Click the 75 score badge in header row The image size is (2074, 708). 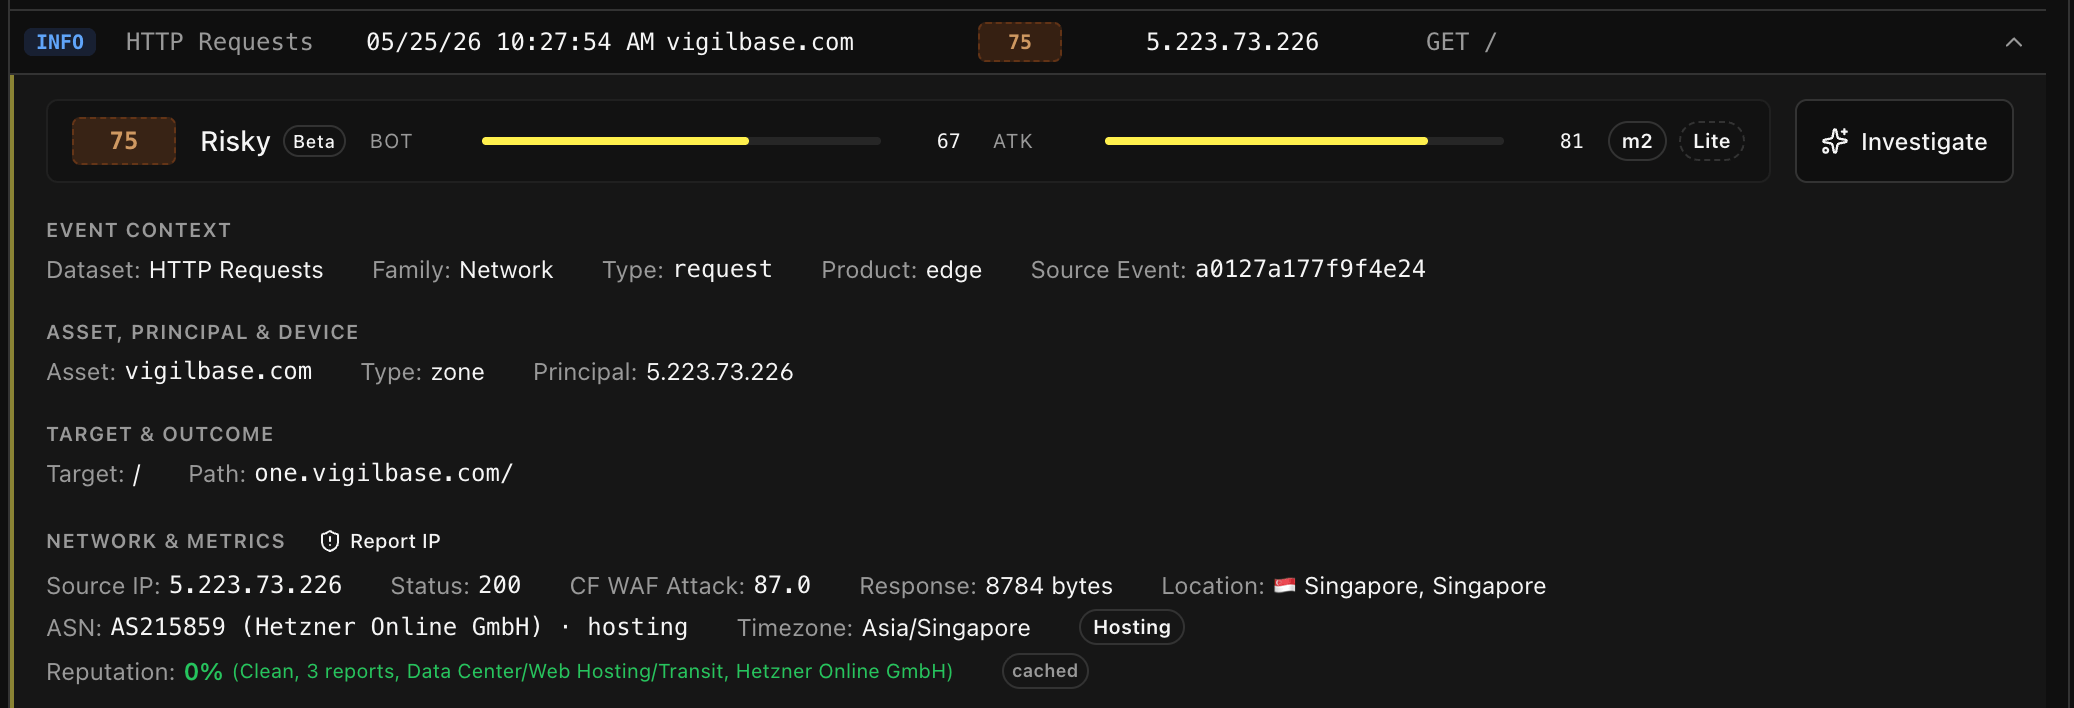(1019, 42)
